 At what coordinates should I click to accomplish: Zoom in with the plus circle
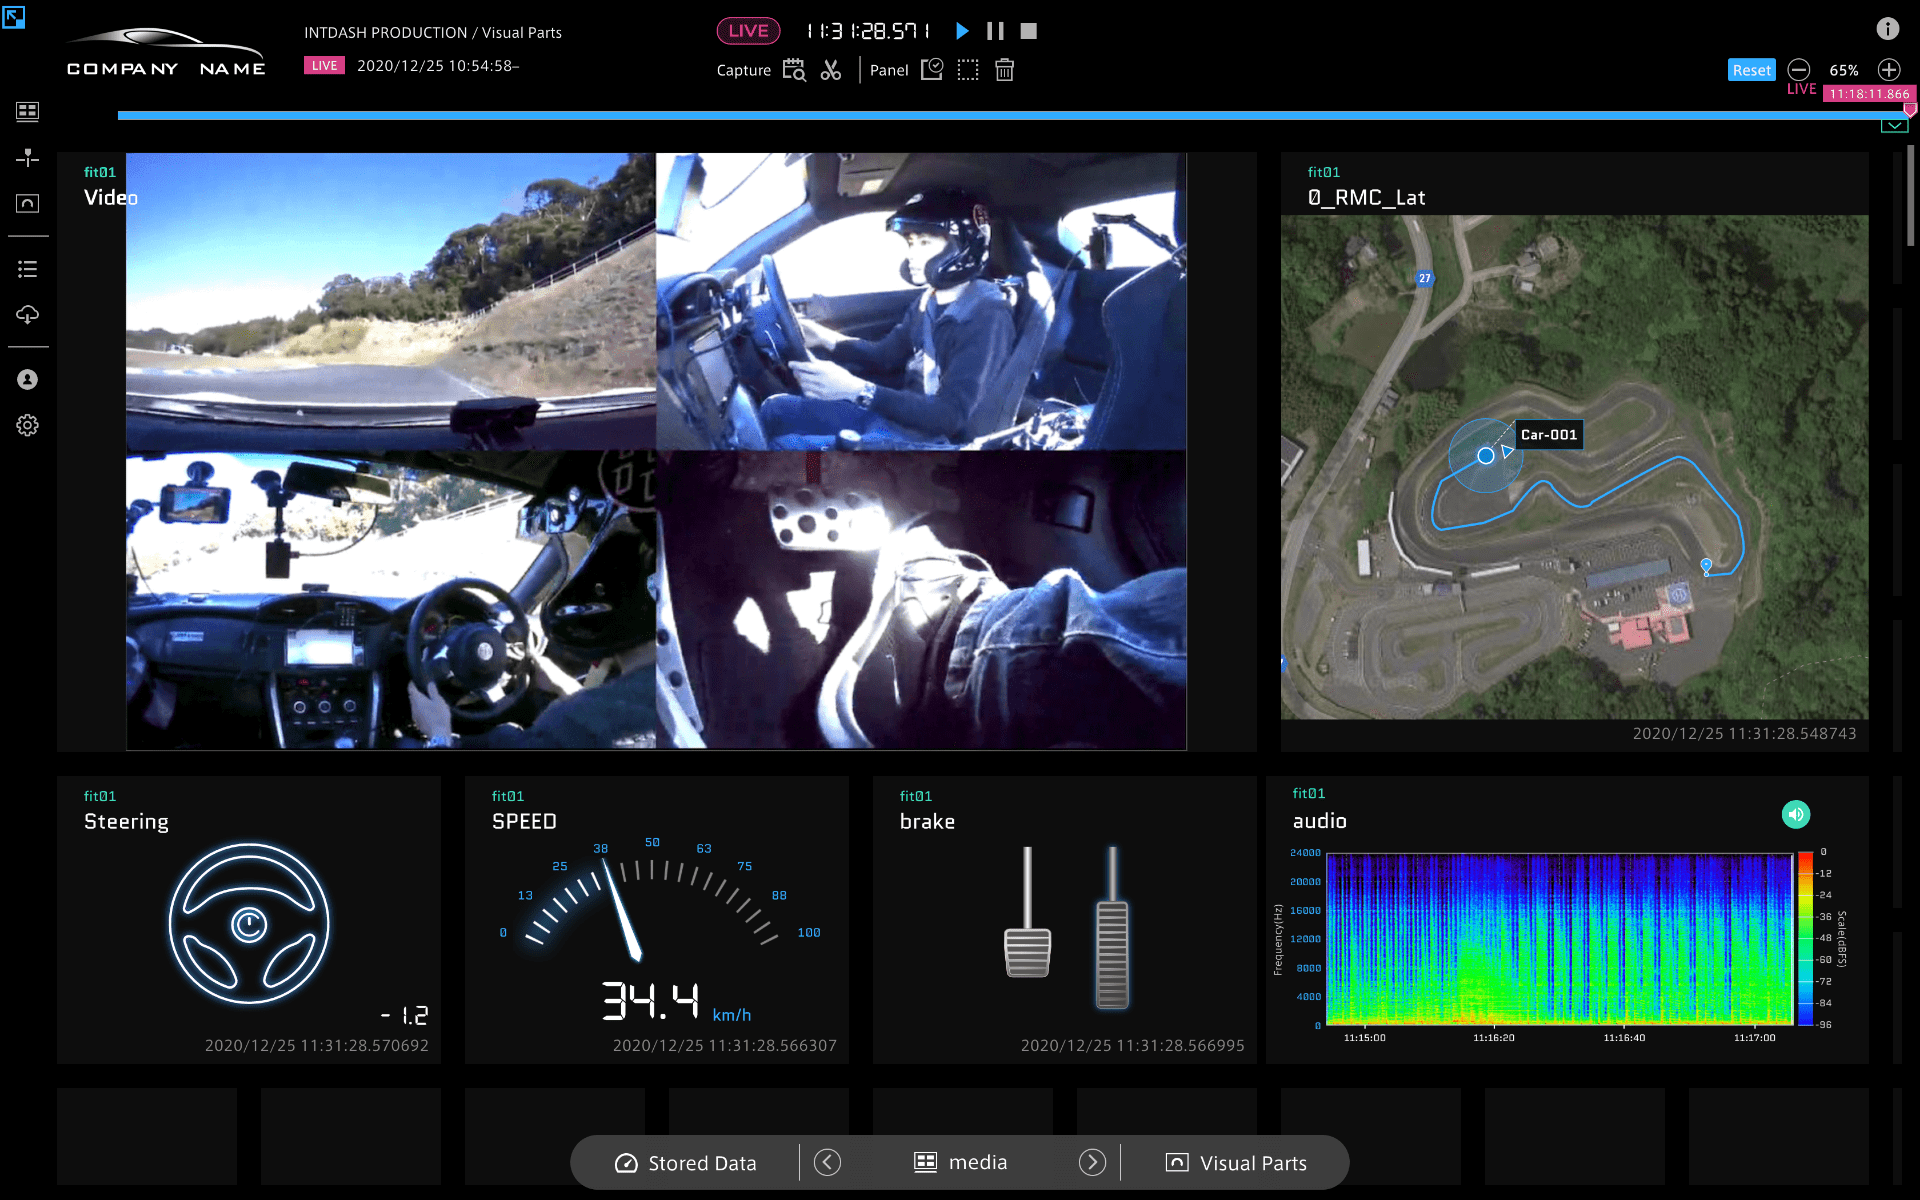pyautogui.click(x=1889, y=70)
